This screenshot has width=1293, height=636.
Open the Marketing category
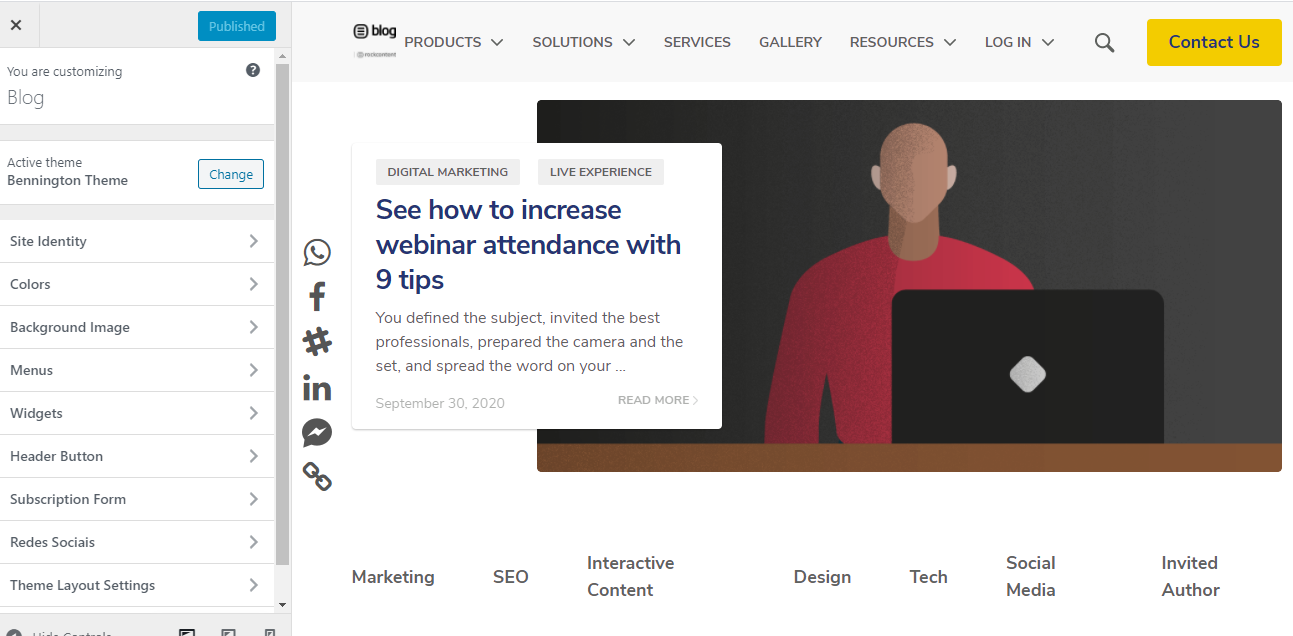[393, 577]
